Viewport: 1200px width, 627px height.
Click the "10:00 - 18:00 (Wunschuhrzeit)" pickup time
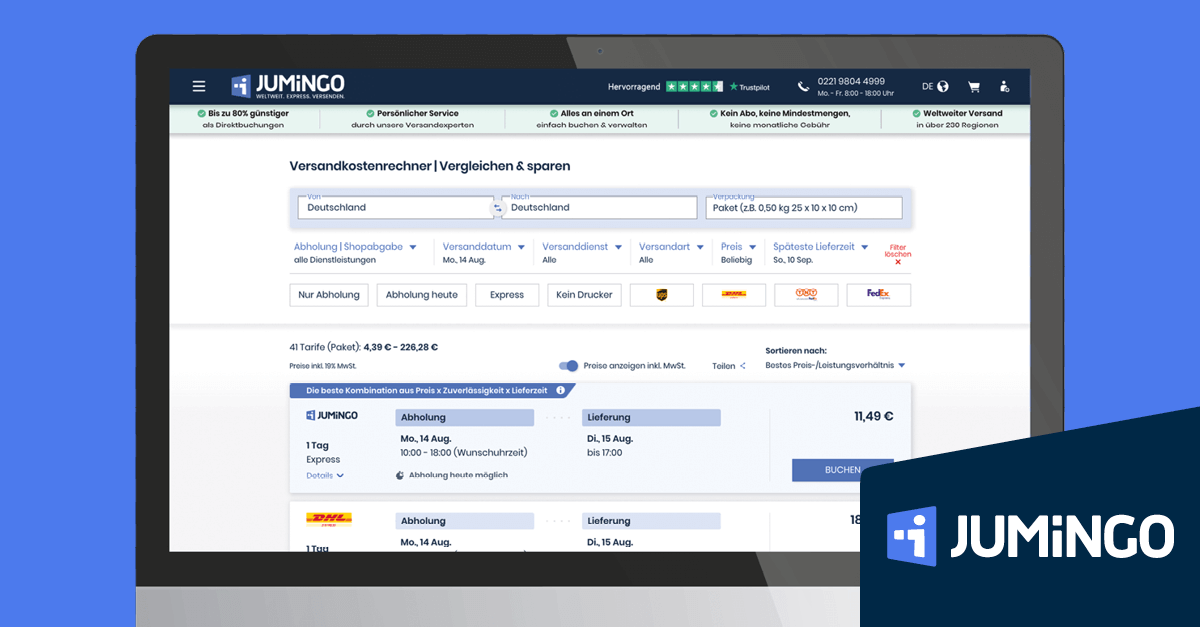point(463,453)
